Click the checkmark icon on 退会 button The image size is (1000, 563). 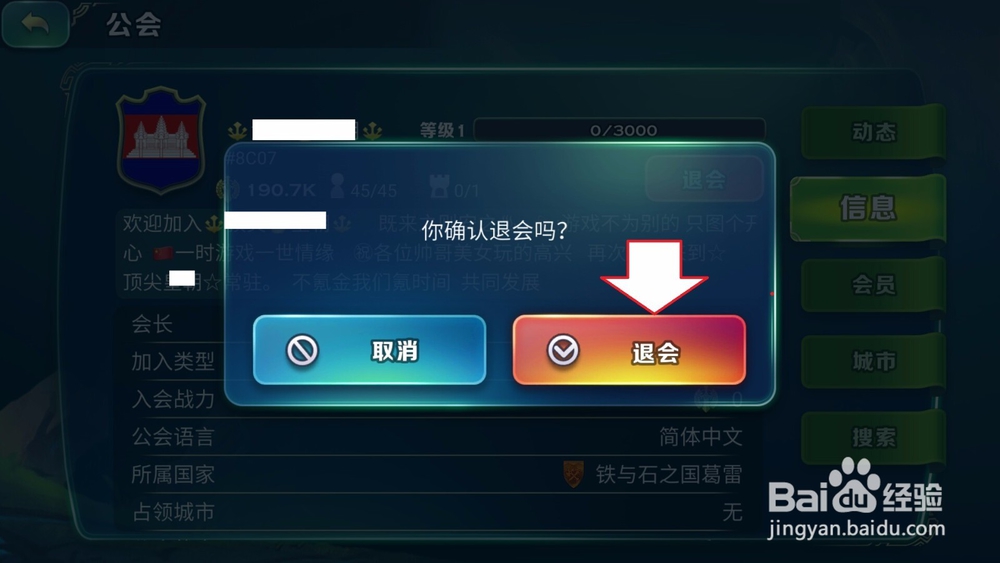pyautogui.click(x=562, y=350)
